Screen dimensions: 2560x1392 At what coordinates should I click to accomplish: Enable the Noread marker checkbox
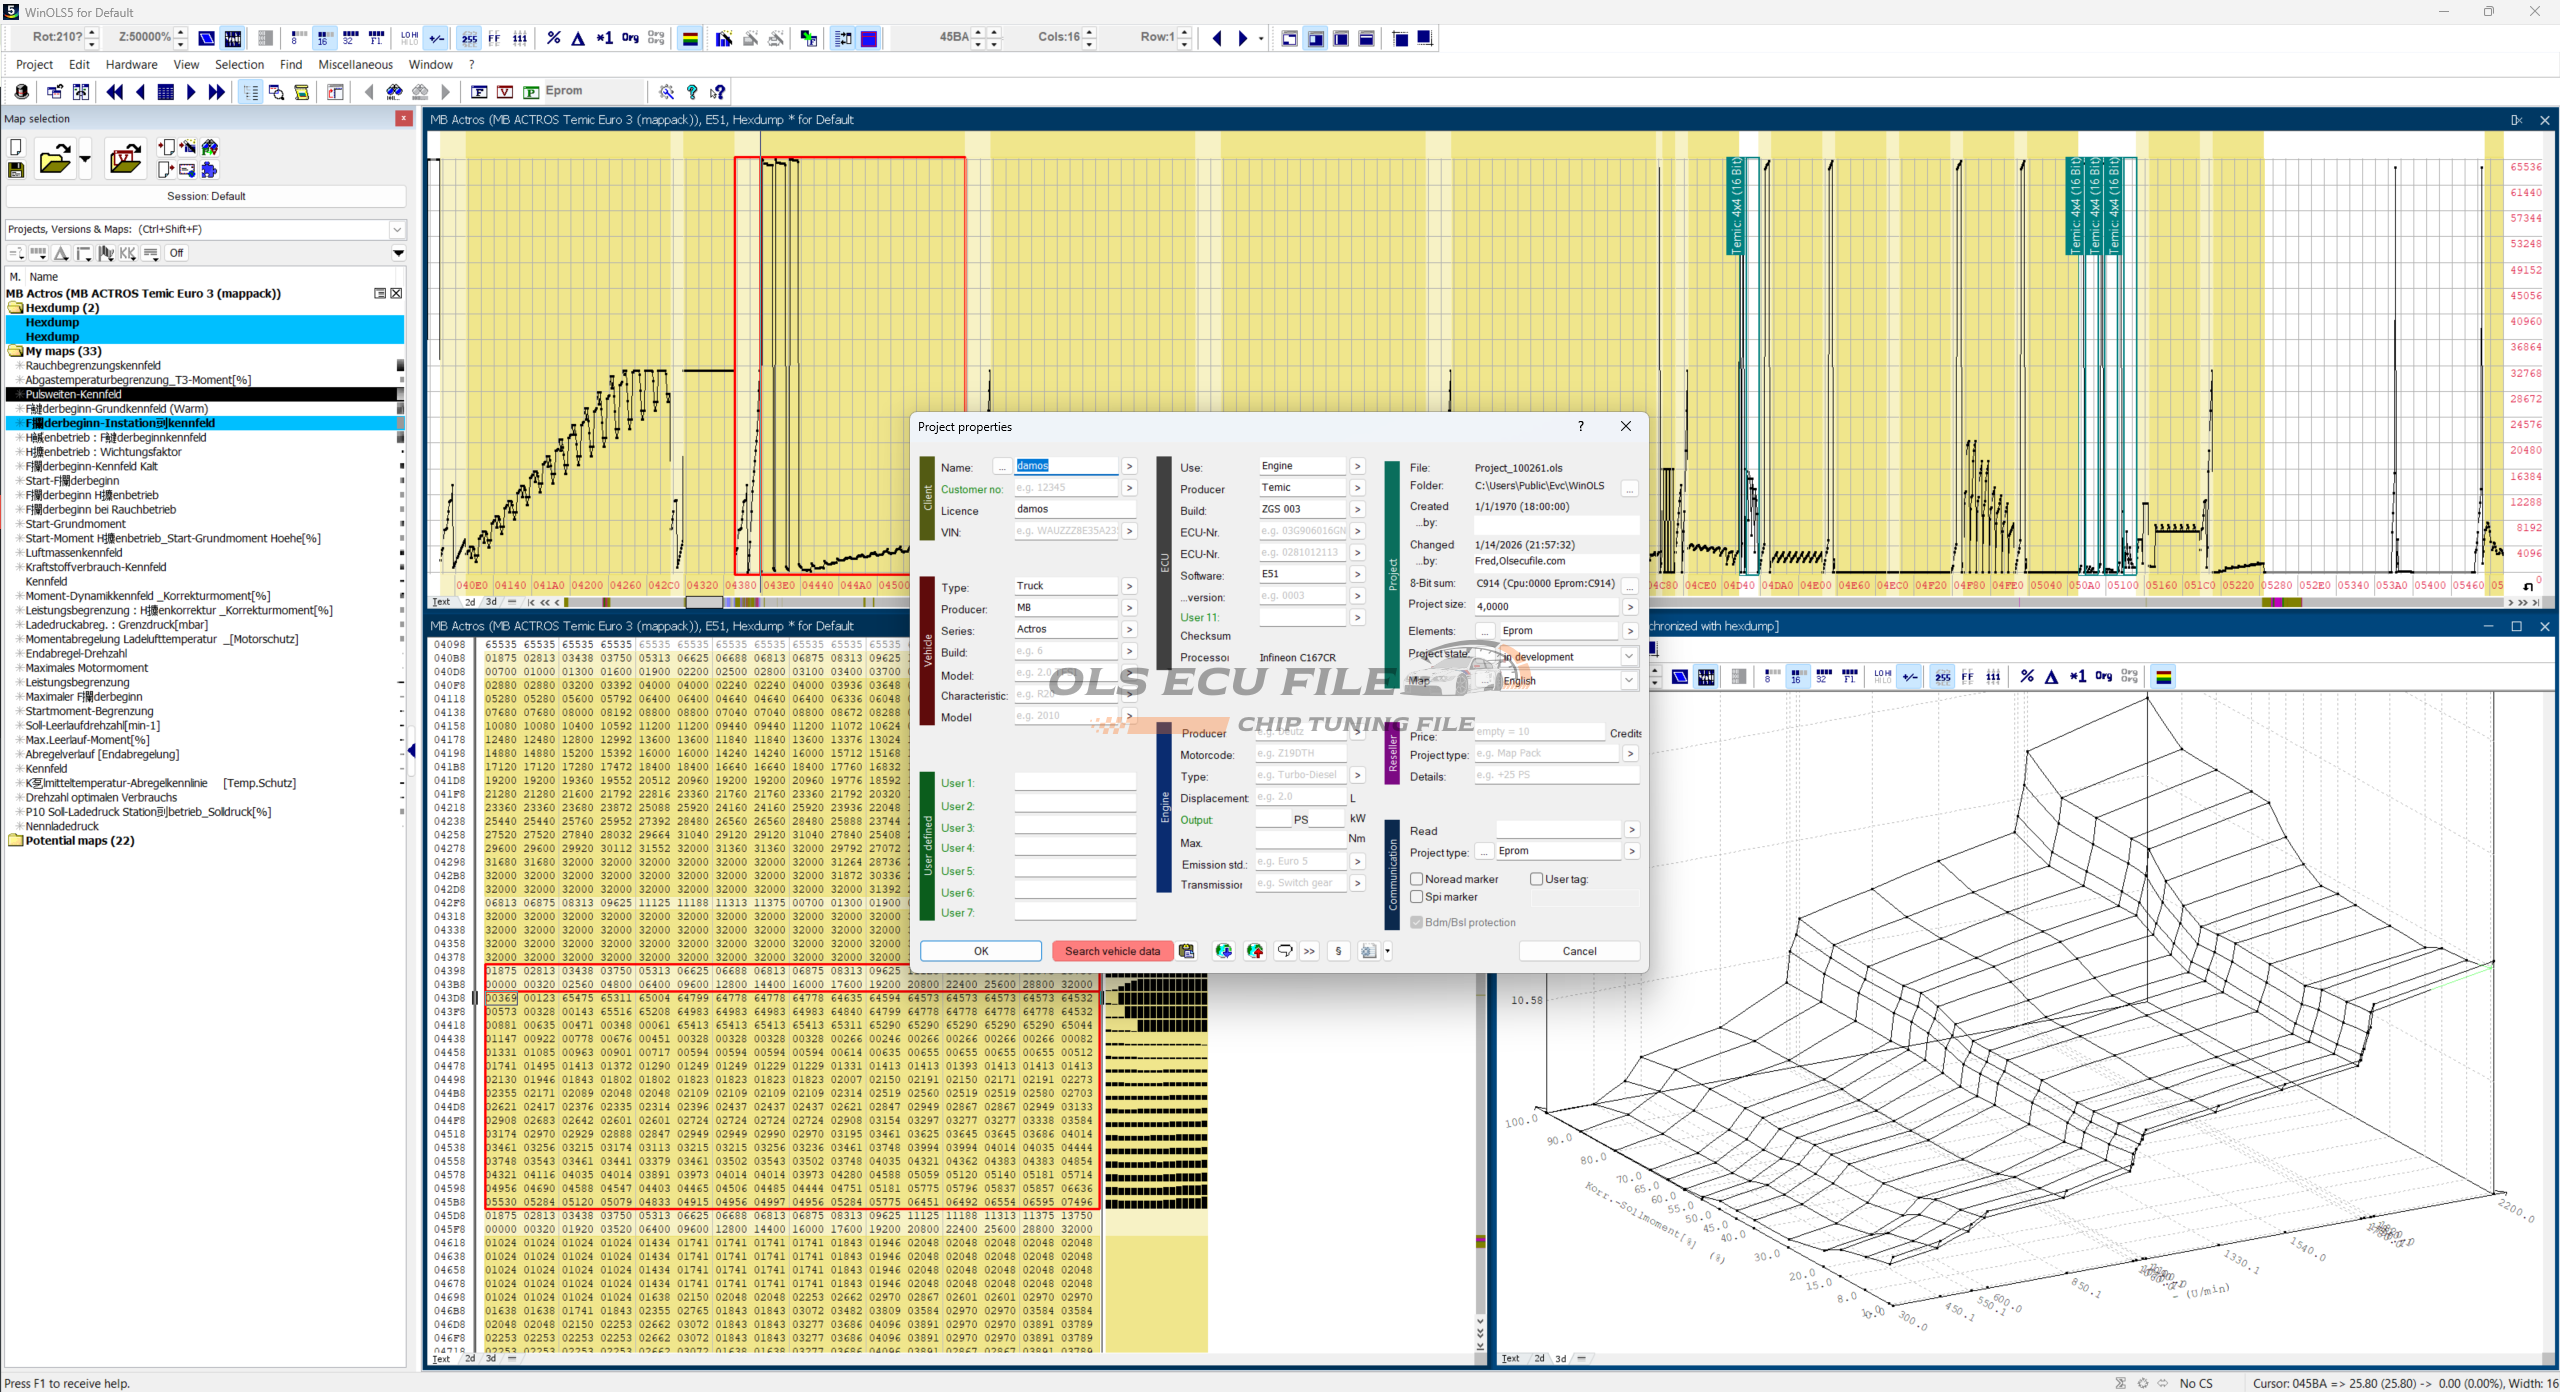pos(1417,879)
